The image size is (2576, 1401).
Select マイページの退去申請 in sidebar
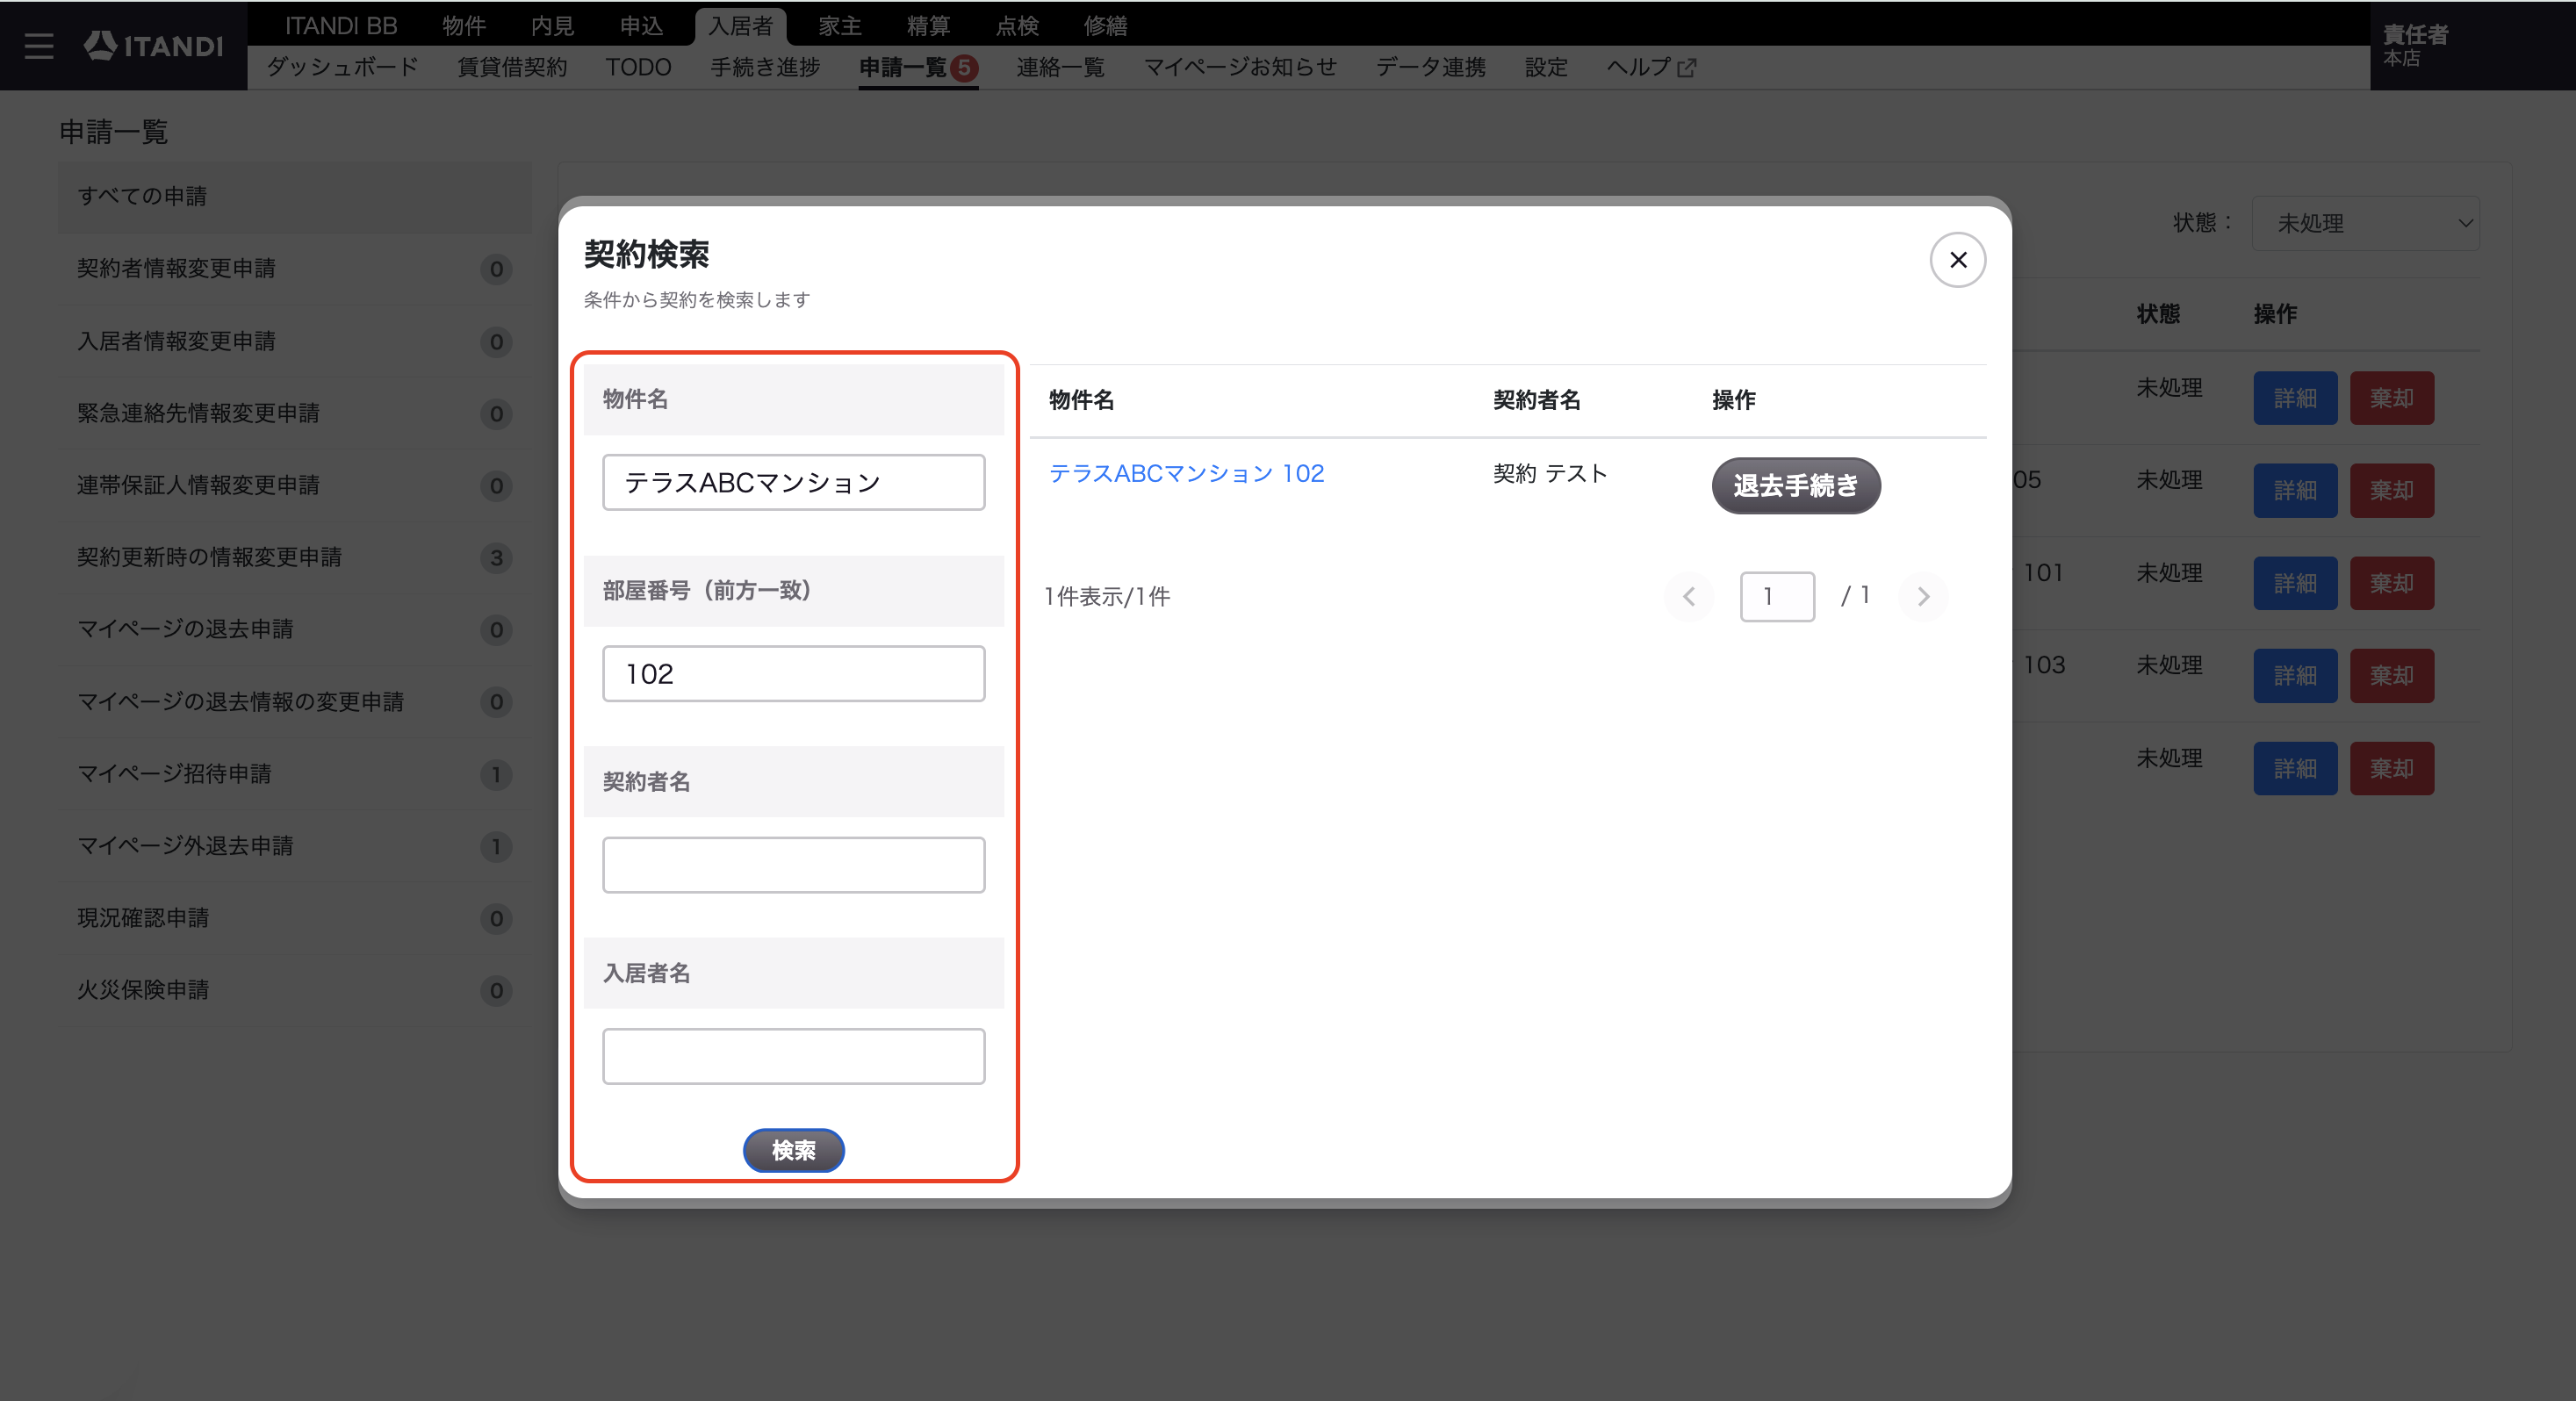pos(295,629)
